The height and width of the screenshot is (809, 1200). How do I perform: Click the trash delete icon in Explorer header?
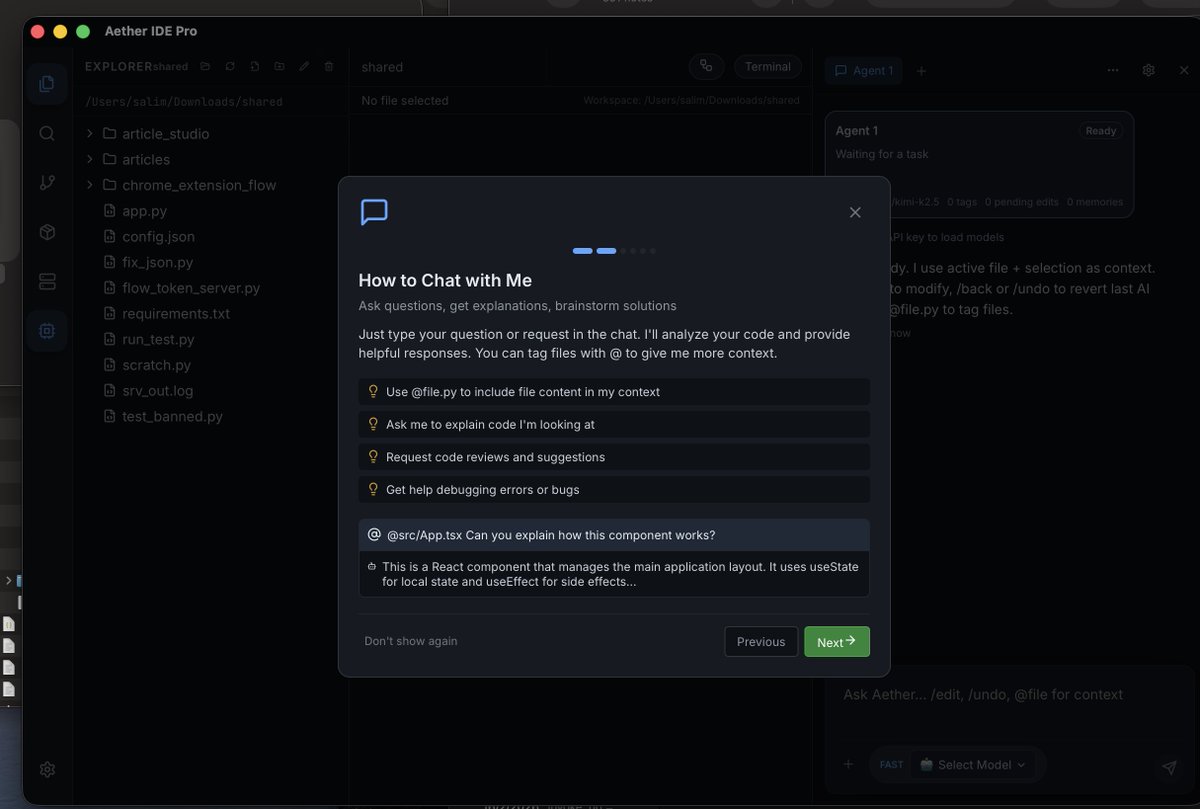330,67
